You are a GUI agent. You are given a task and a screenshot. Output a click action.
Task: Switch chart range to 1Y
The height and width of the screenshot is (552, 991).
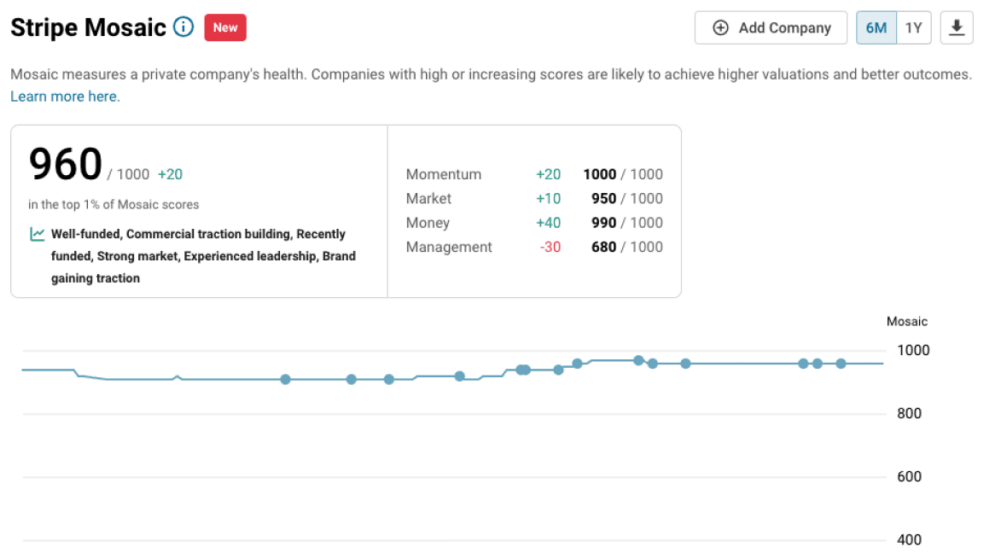click(x=913, y=28)
